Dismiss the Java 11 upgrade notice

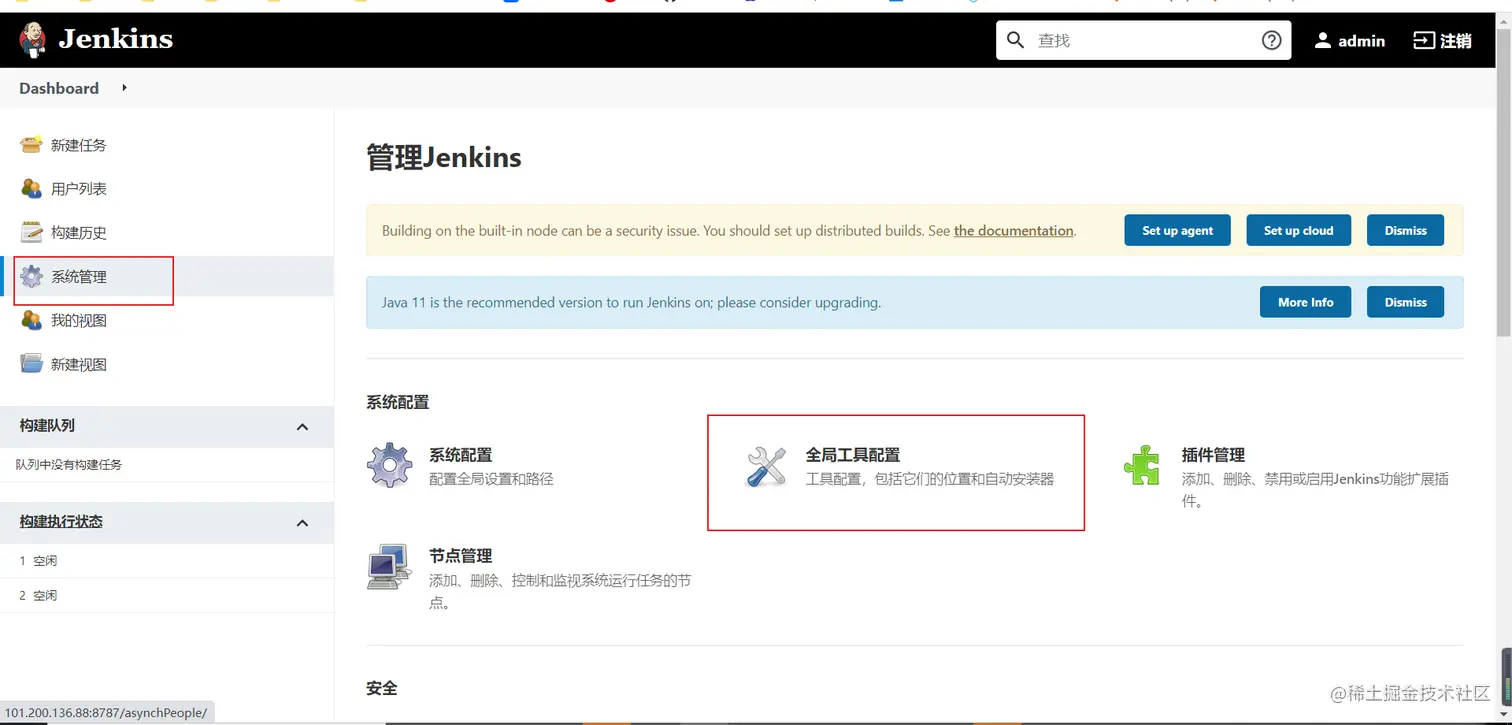coord(1405,302)
